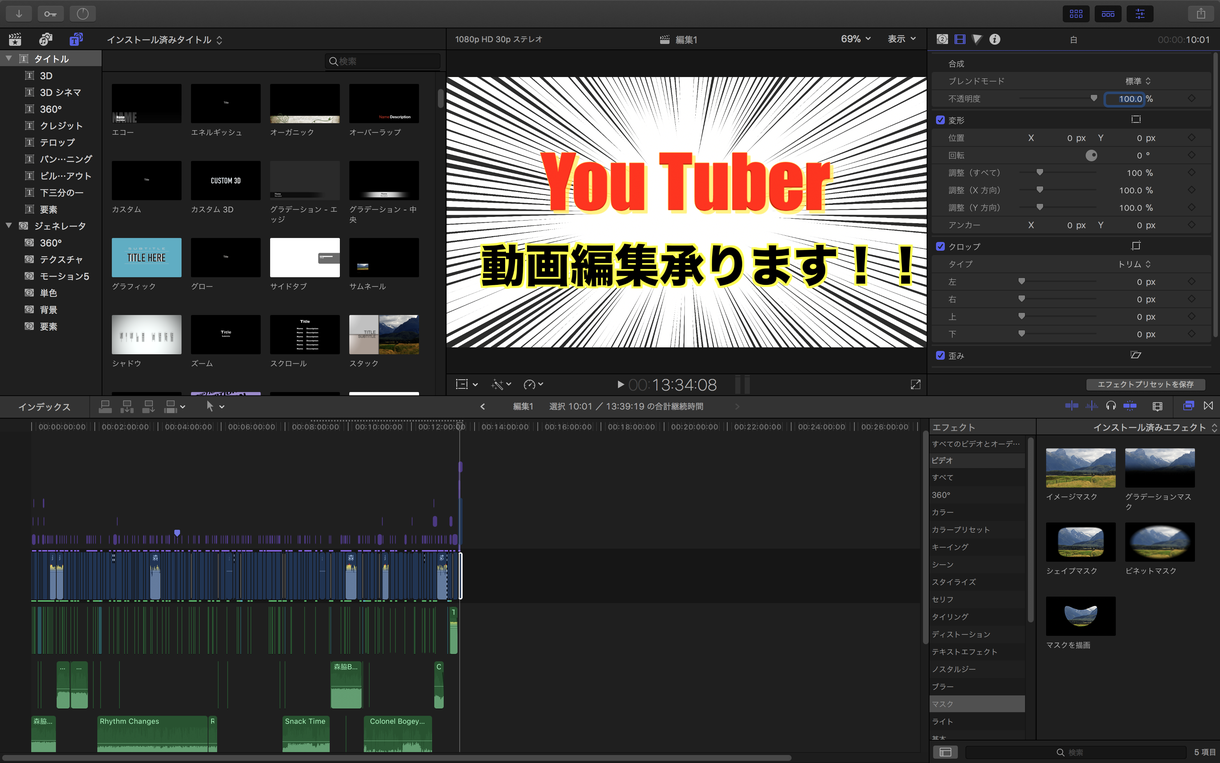Toggle the effects browser icon
Image resolution: width=1220 pixels, height=763 pixels.
click(x=1189, y=406)
